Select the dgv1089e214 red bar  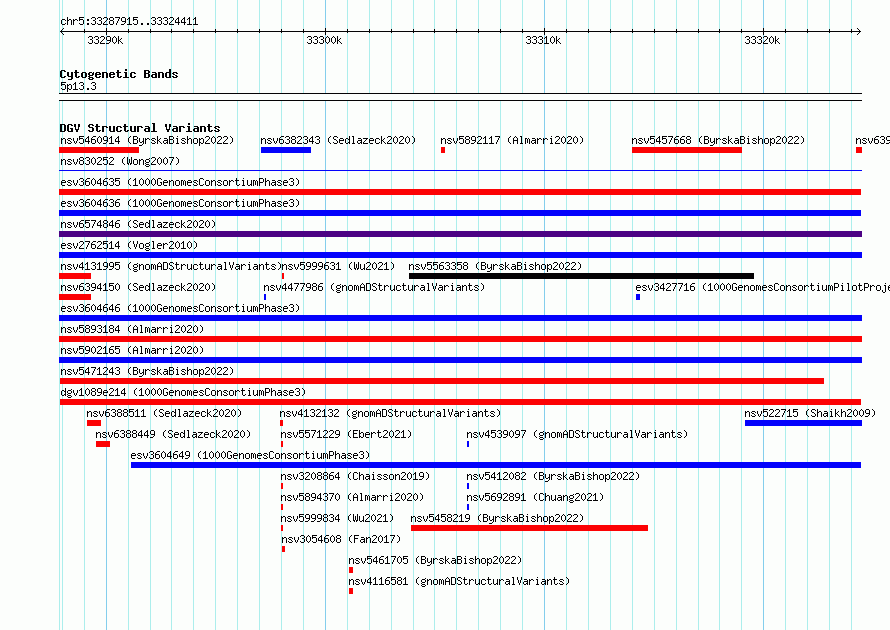point(460,402)
